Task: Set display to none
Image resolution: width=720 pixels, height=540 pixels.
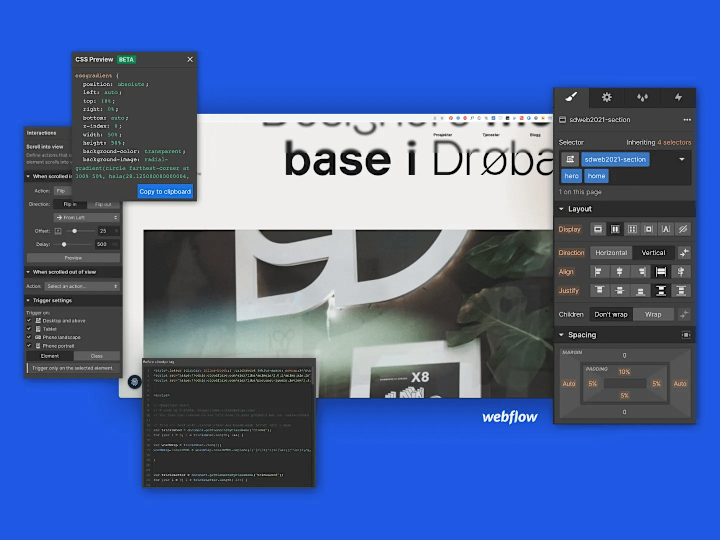Action: click(x=683, y=229)
